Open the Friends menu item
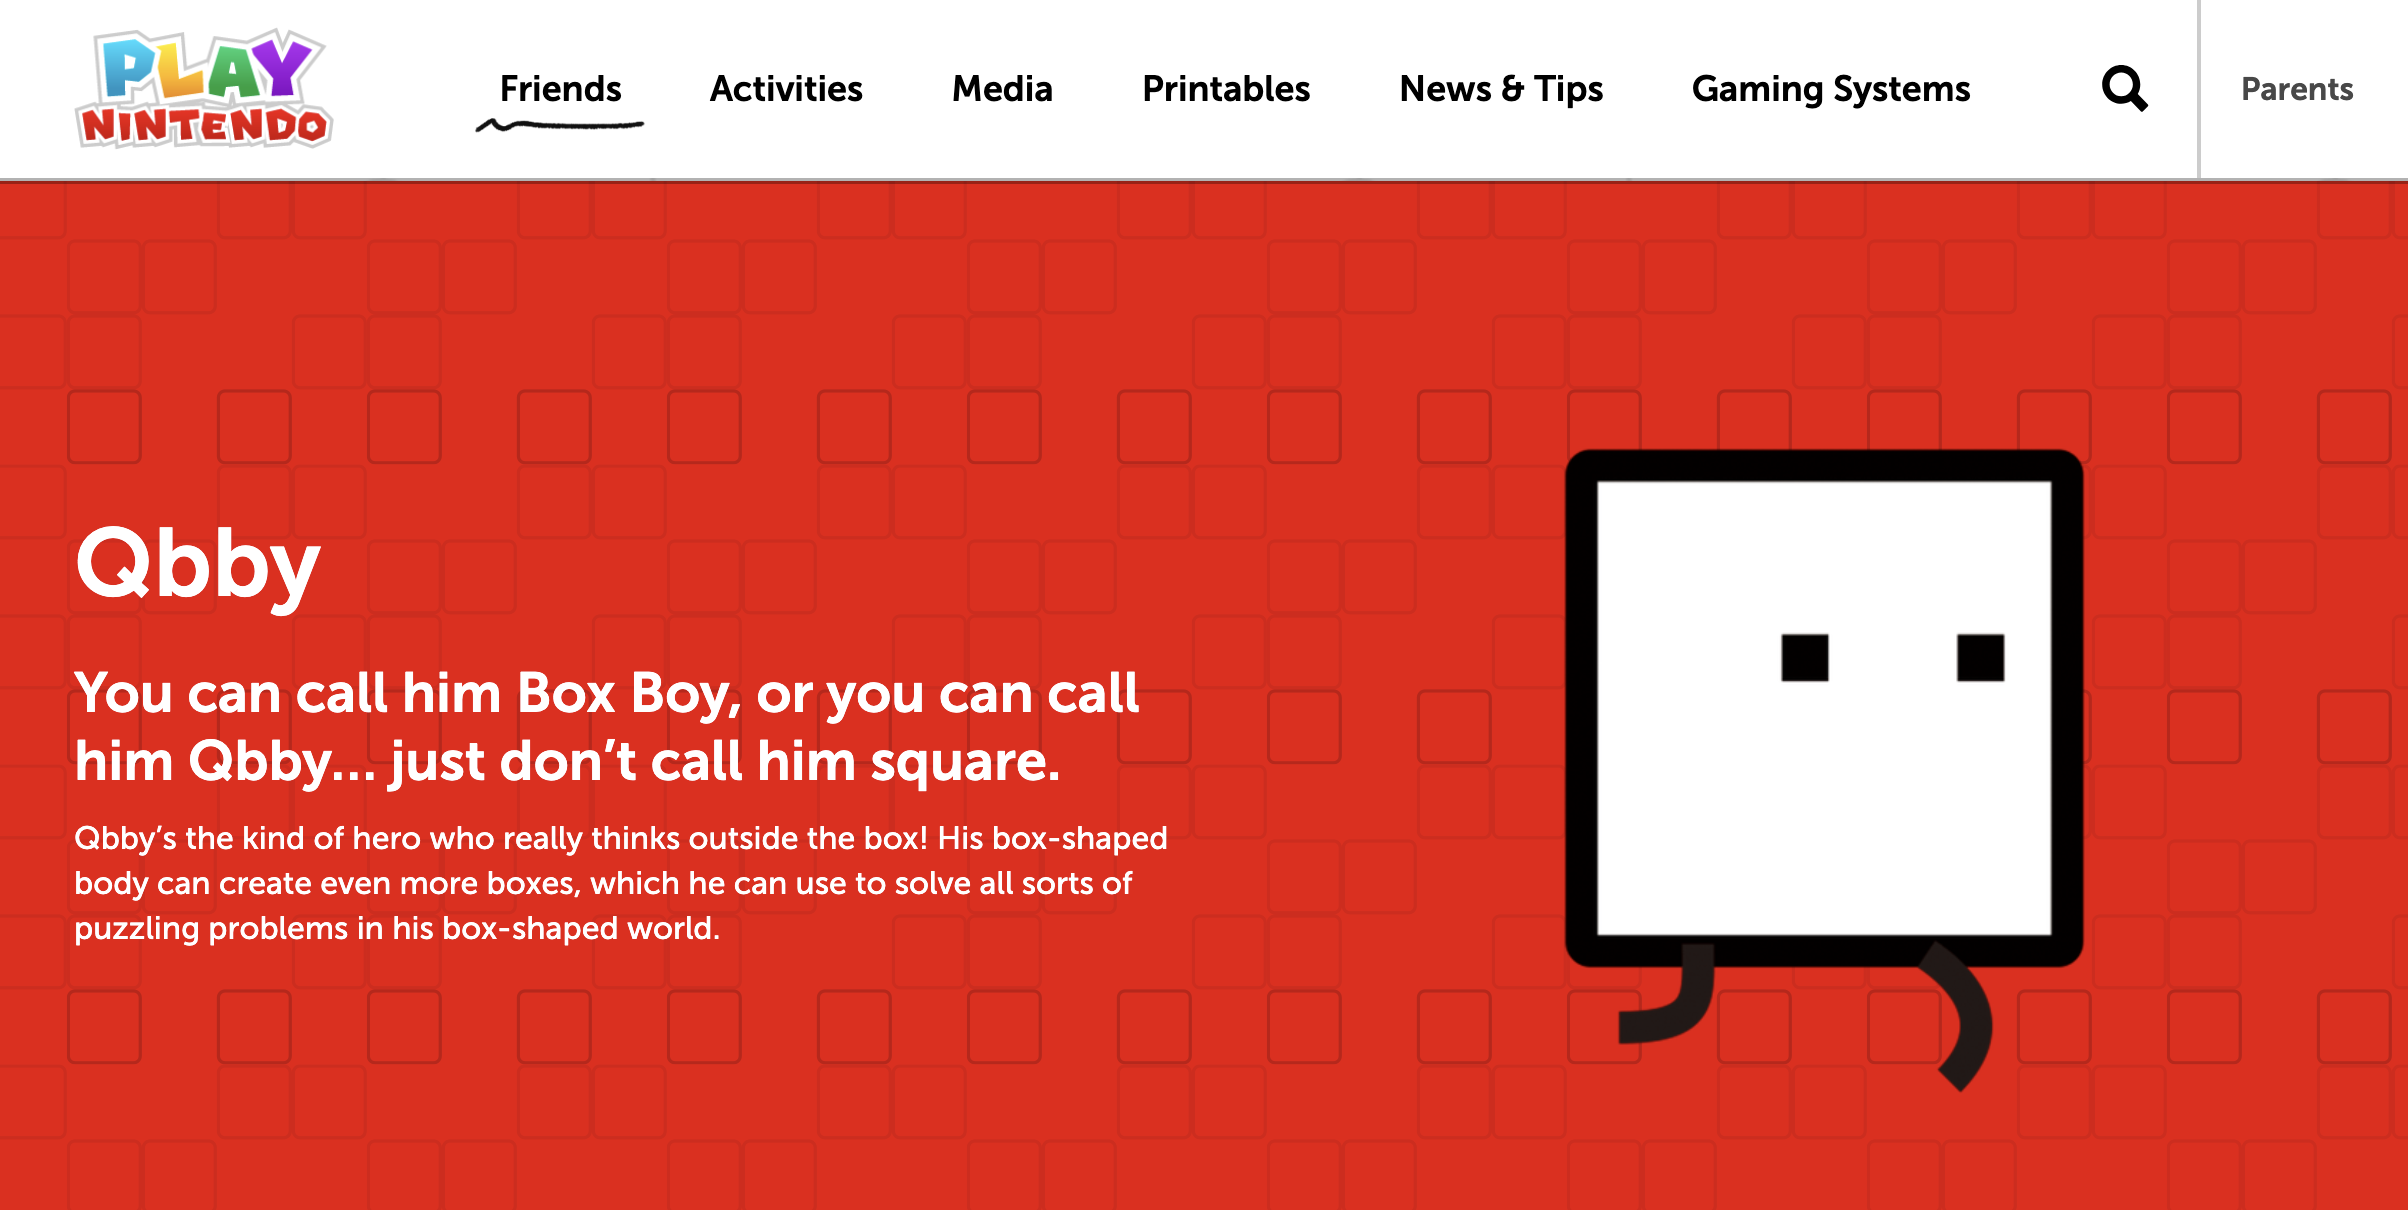 [560, 89]
